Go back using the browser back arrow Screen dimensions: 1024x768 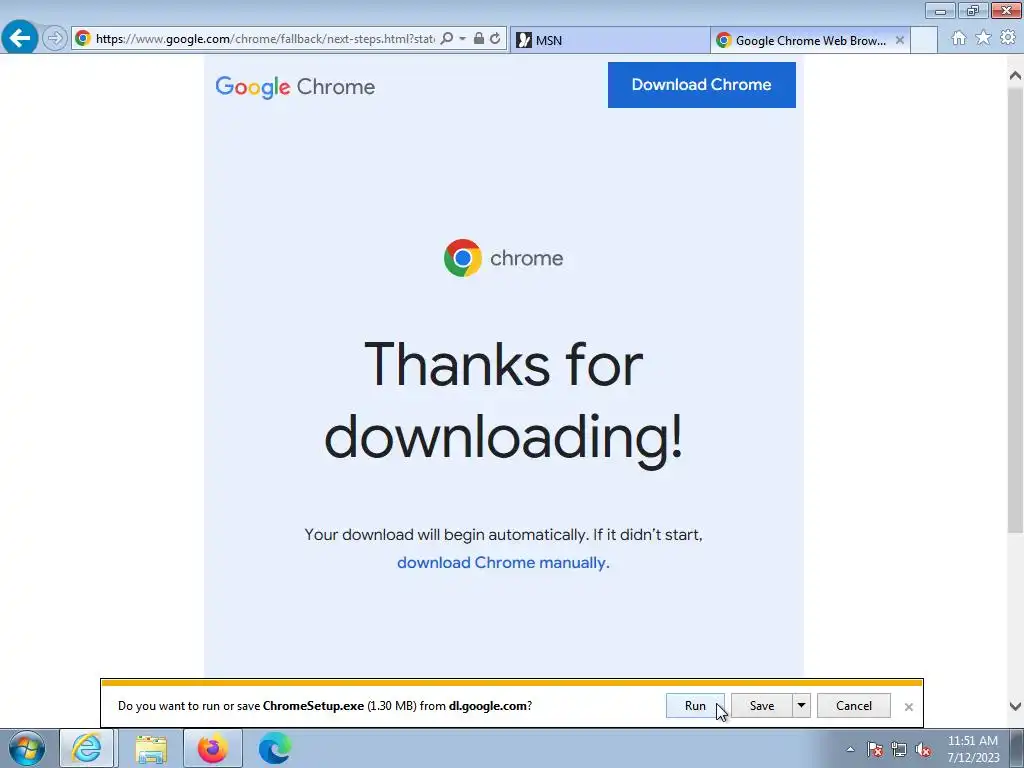tap(20, 38)
